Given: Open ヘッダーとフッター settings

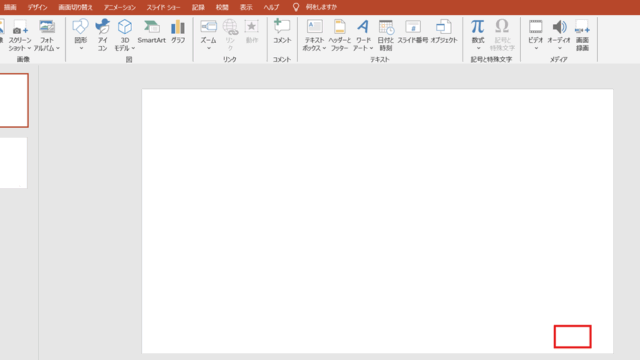Looking at the screenshot, I should click(x=340, y=36).
